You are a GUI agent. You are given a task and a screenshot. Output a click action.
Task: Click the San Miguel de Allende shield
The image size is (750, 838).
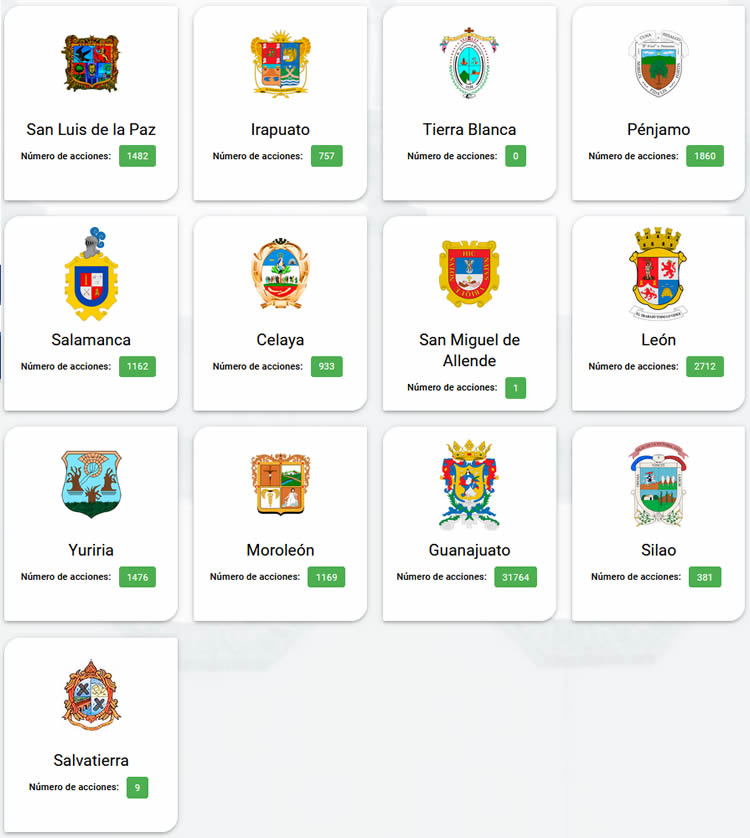tap(469, 274)
